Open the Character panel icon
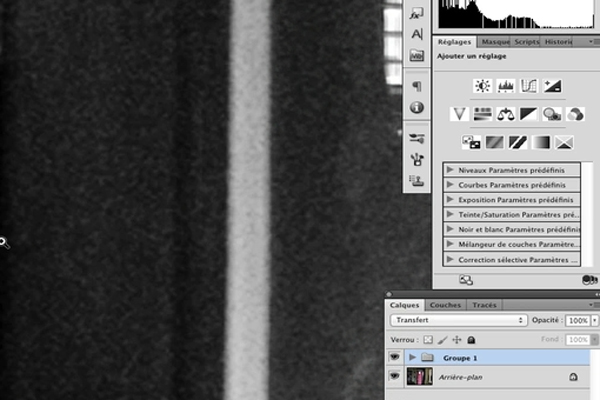This screenshot has height=400, width=600. 417,34
